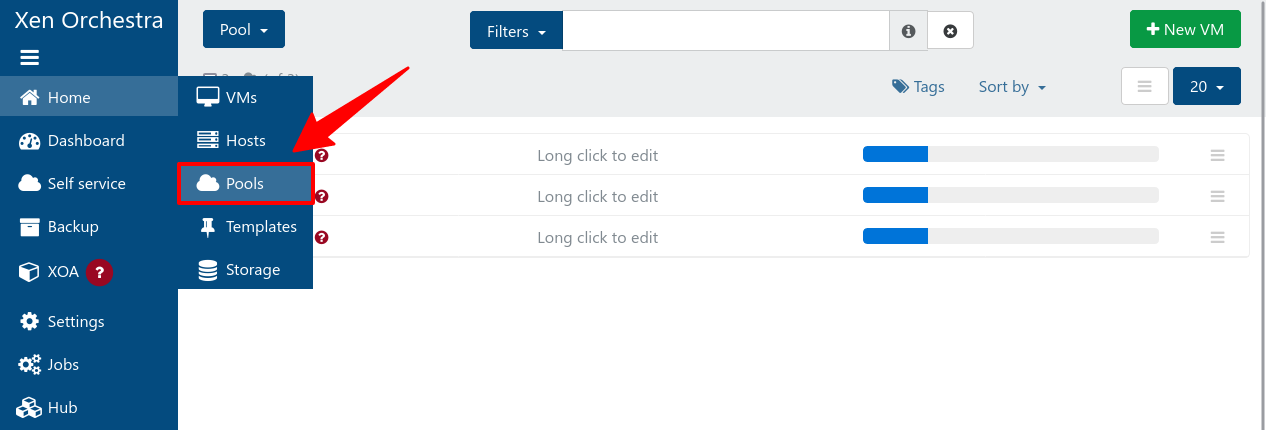This screenshot has width=1266, height=430.
Task: Select Hosts from the Home submenu
Action: (245, 140)
